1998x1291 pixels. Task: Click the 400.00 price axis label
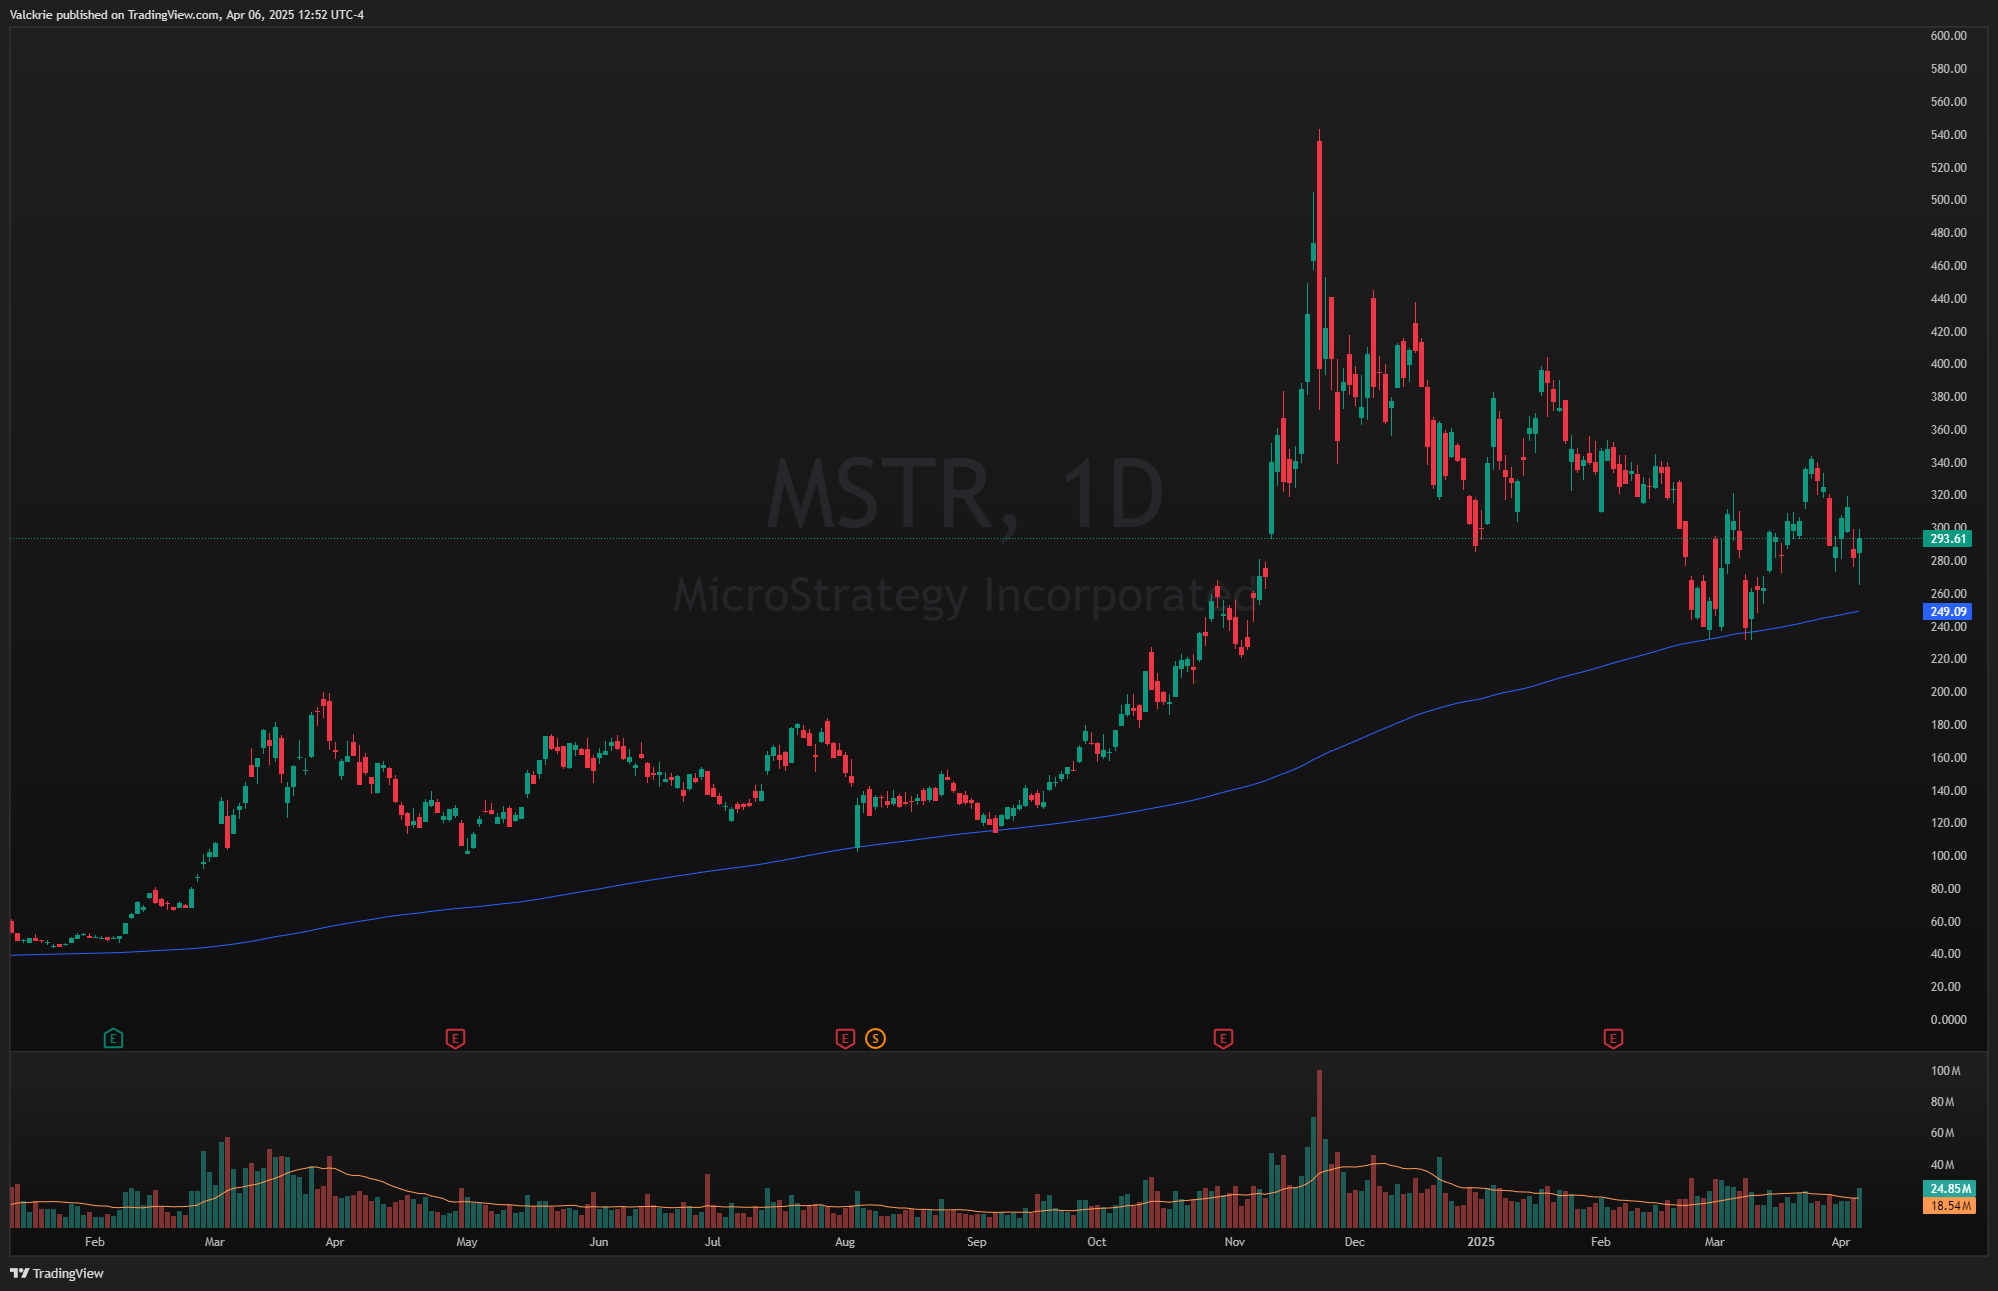(x=1948, y=364)
